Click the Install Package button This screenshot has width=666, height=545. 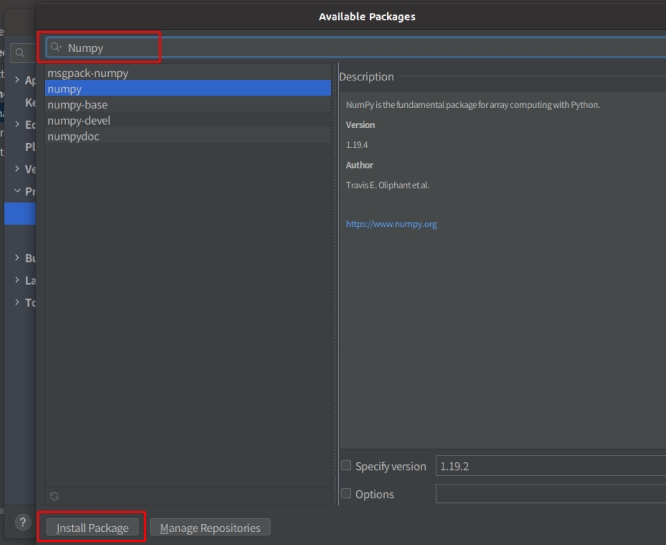click(92, 528)
